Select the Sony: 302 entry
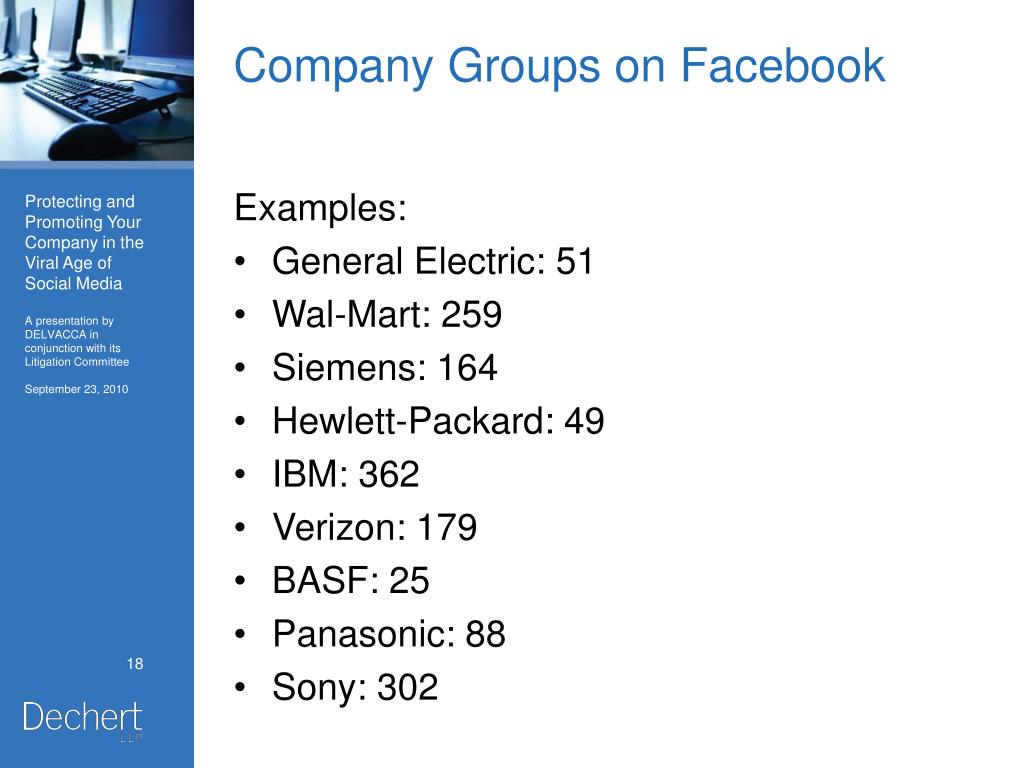Viewport: 1024px width, 768px height. point(355,687)
